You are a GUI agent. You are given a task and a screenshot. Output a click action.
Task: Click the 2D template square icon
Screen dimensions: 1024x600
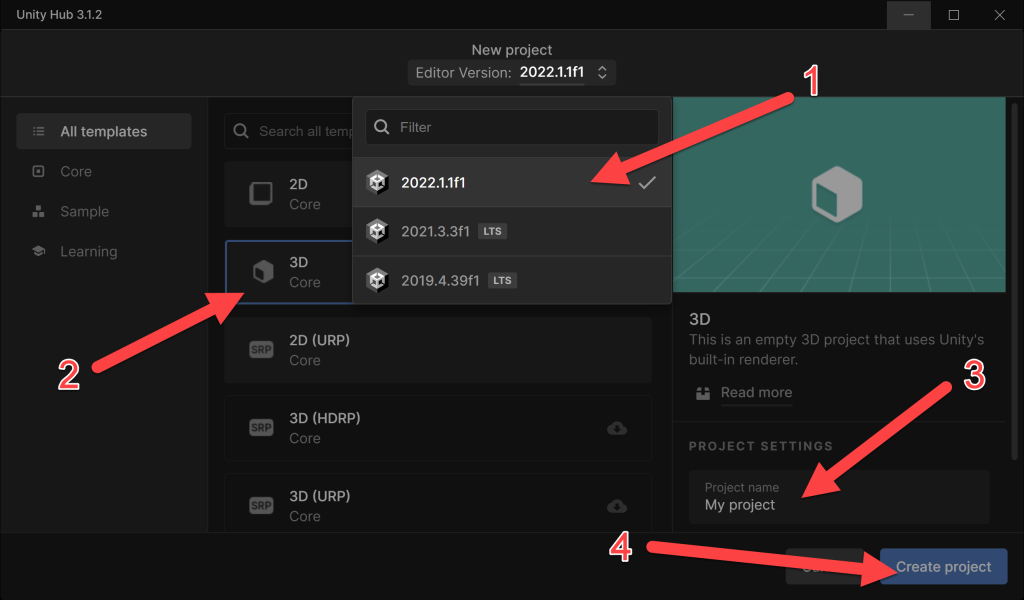(x=261, y=193)
